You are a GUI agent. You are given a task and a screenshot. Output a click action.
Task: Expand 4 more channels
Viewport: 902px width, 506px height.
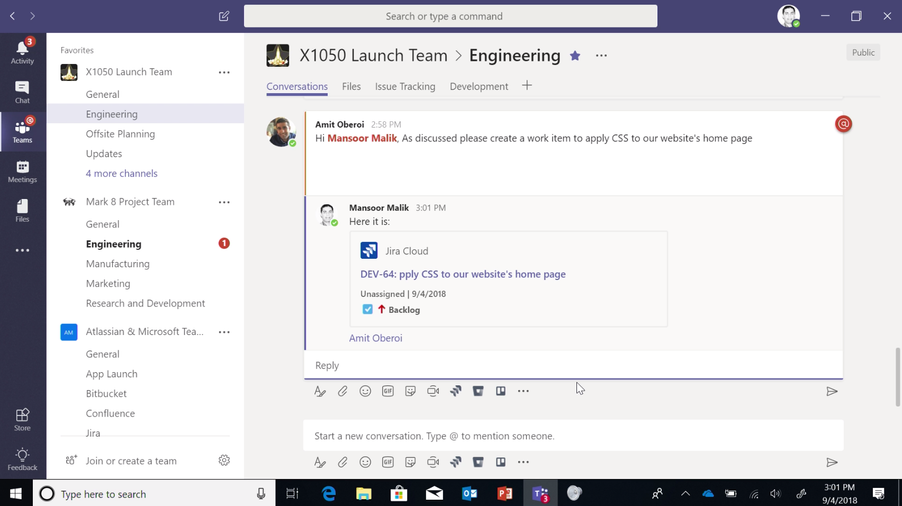tap(121, 173)
